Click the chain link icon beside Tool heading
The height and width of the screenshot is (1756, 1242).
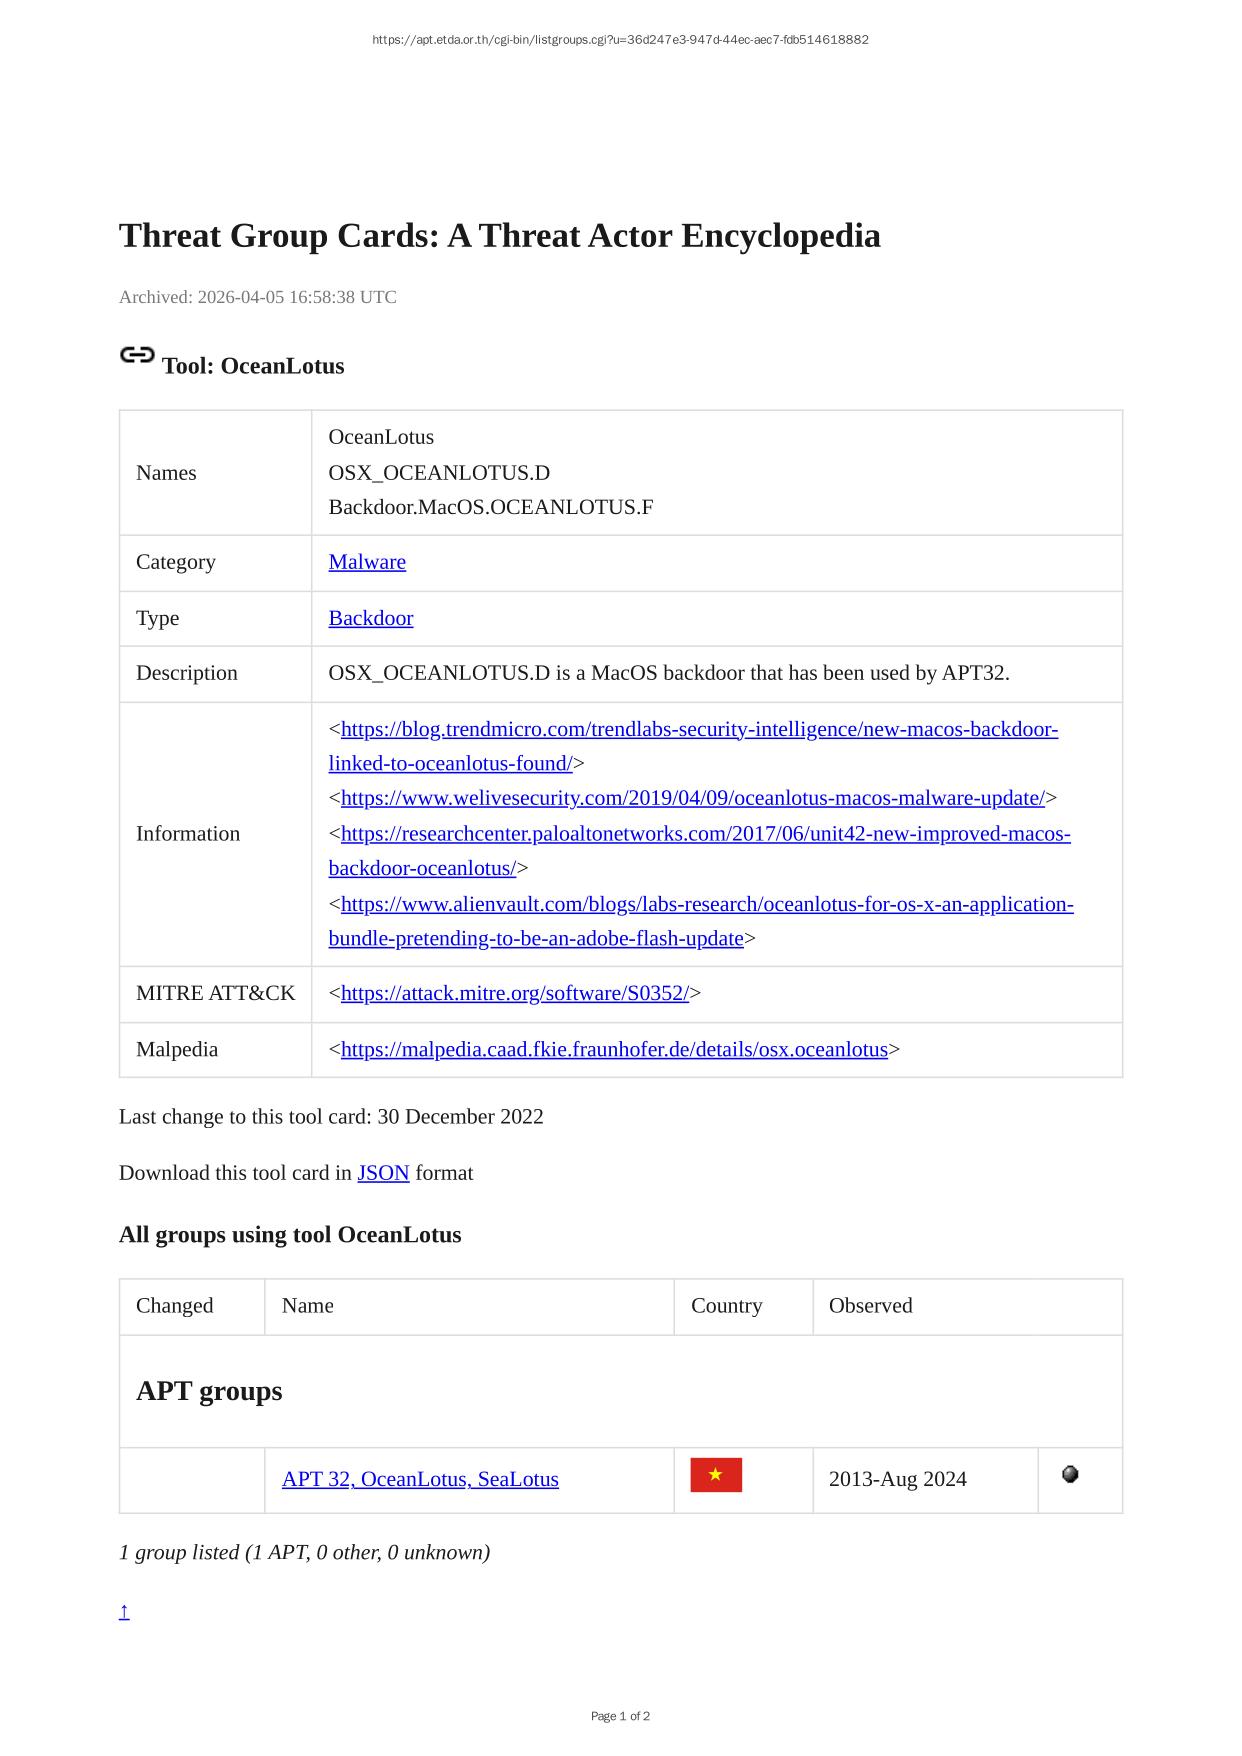point(137,355)
